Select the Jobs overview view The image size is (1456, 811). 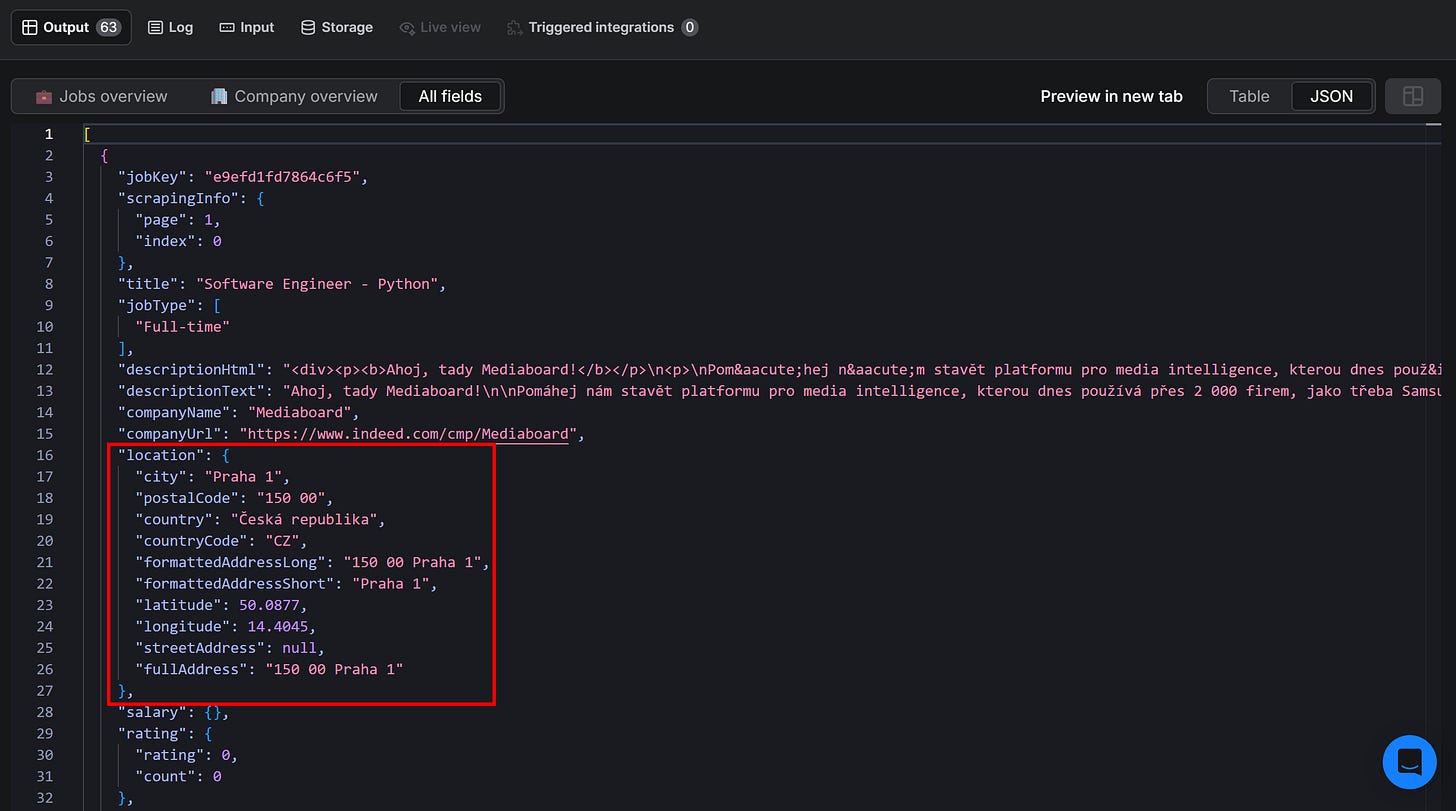102,96
